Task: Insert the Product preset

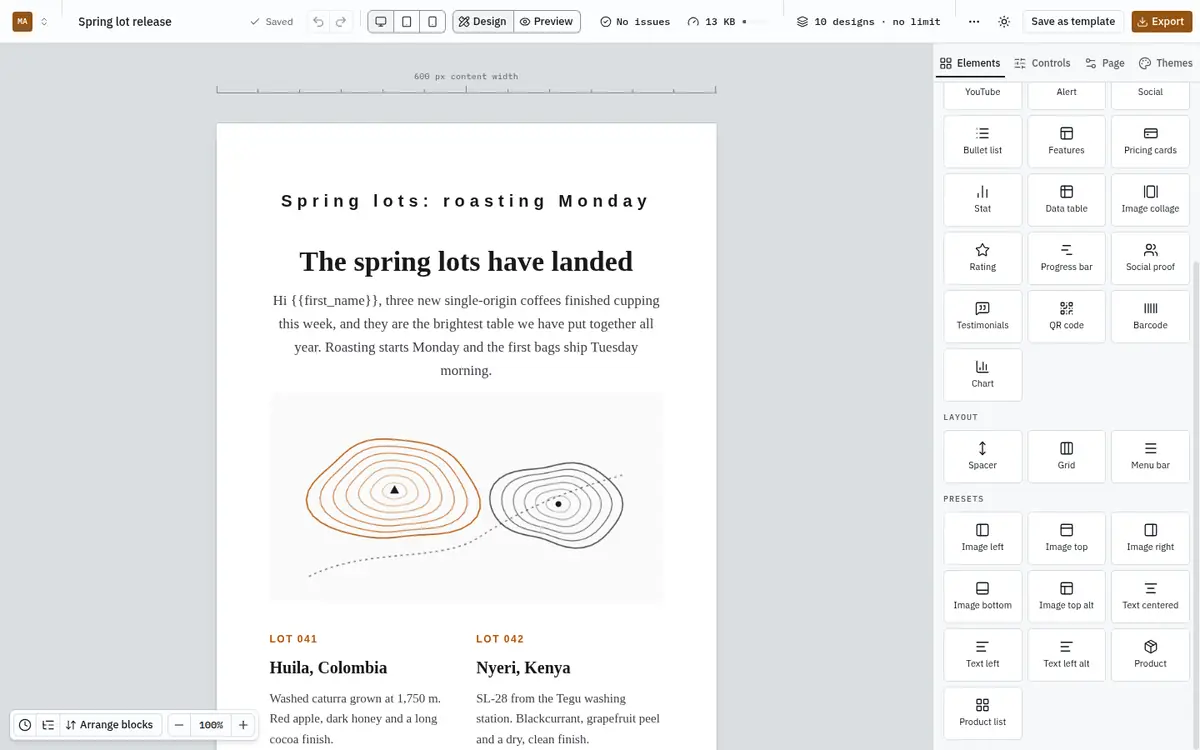Action: pos(1150,654)
